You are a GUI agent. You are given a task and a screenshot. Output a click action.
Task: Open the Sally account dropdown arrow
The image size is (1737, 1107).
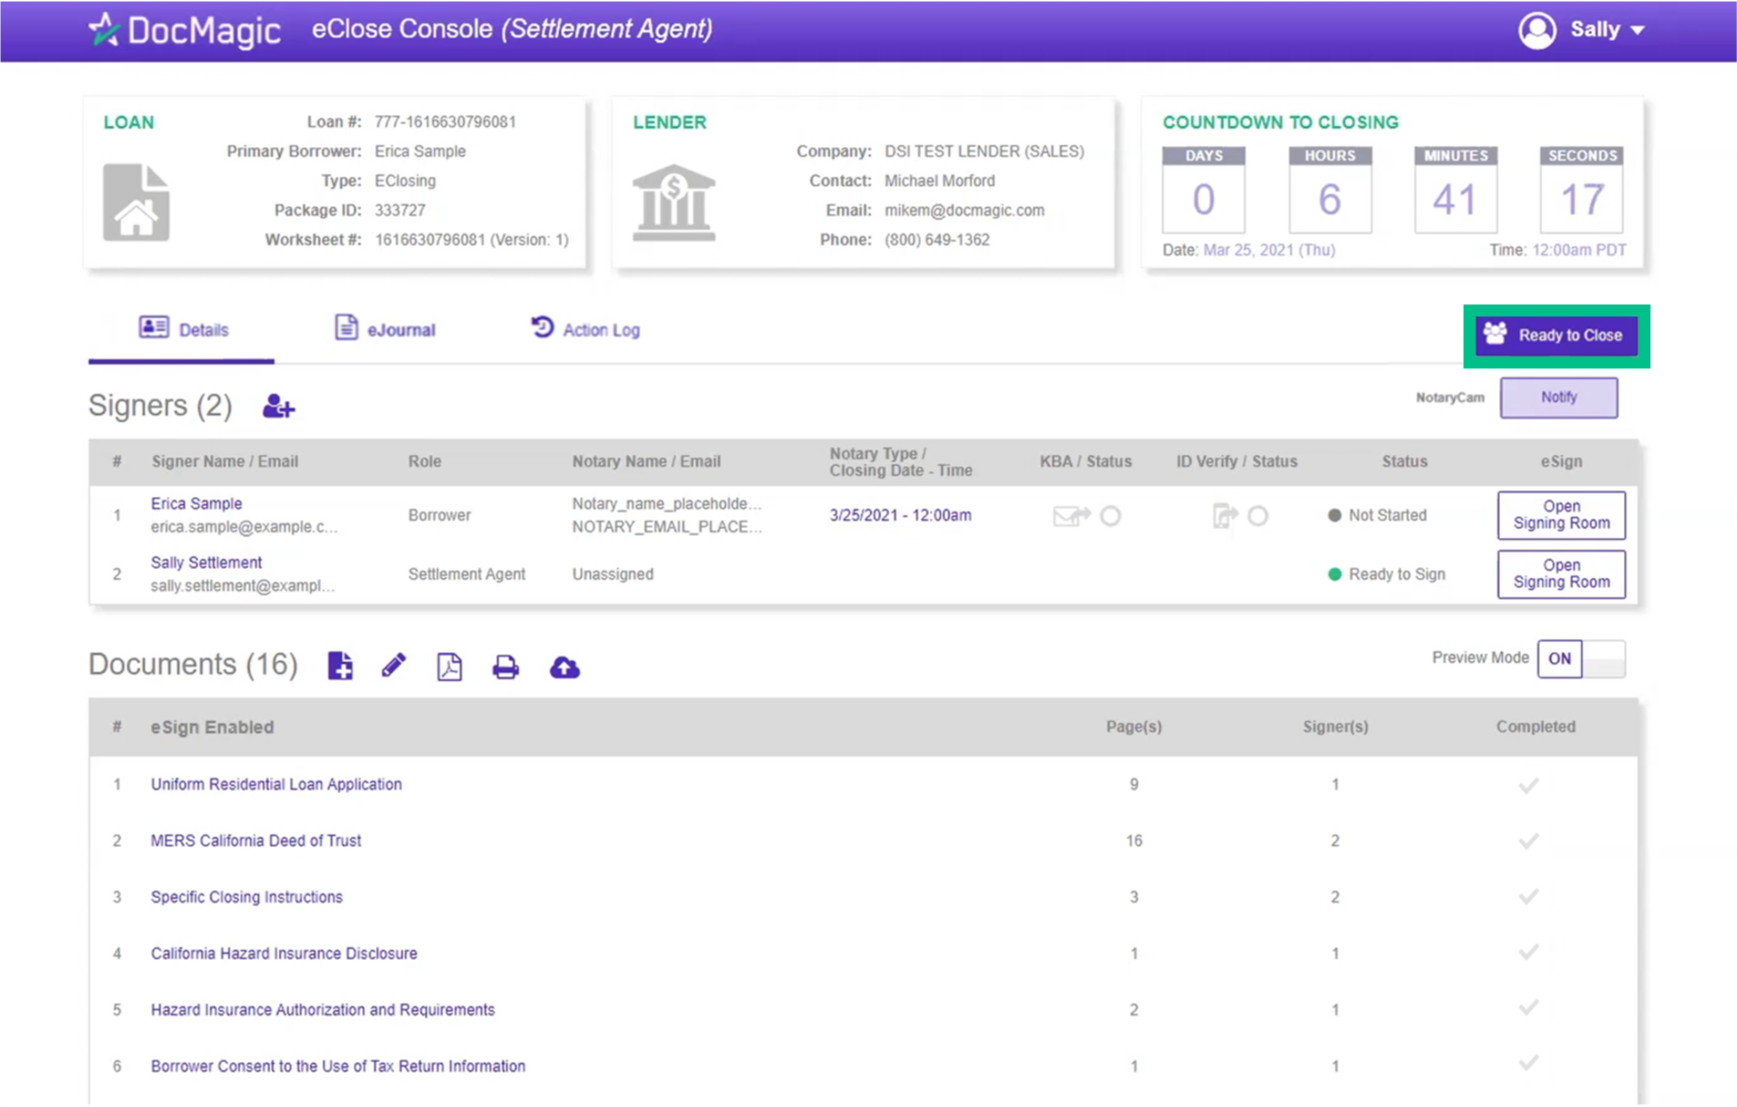[x=1637, y=31]
